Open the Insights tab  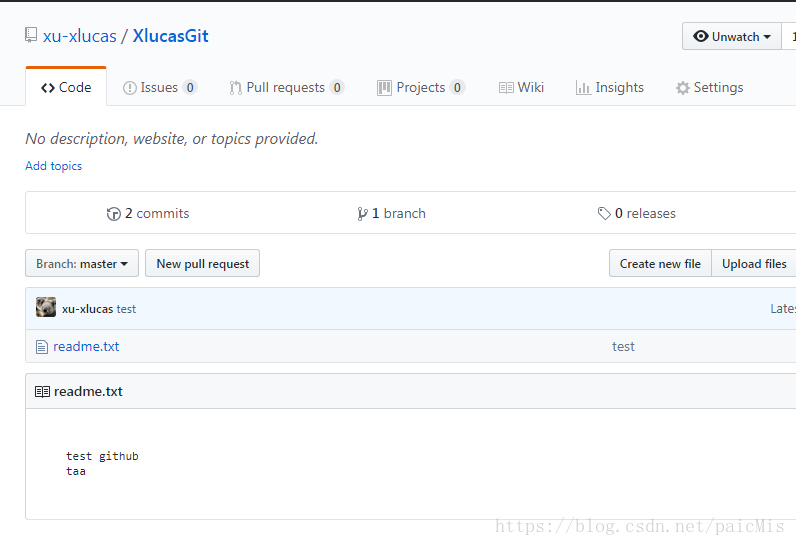pyautogui.click(x=610, y=87)
